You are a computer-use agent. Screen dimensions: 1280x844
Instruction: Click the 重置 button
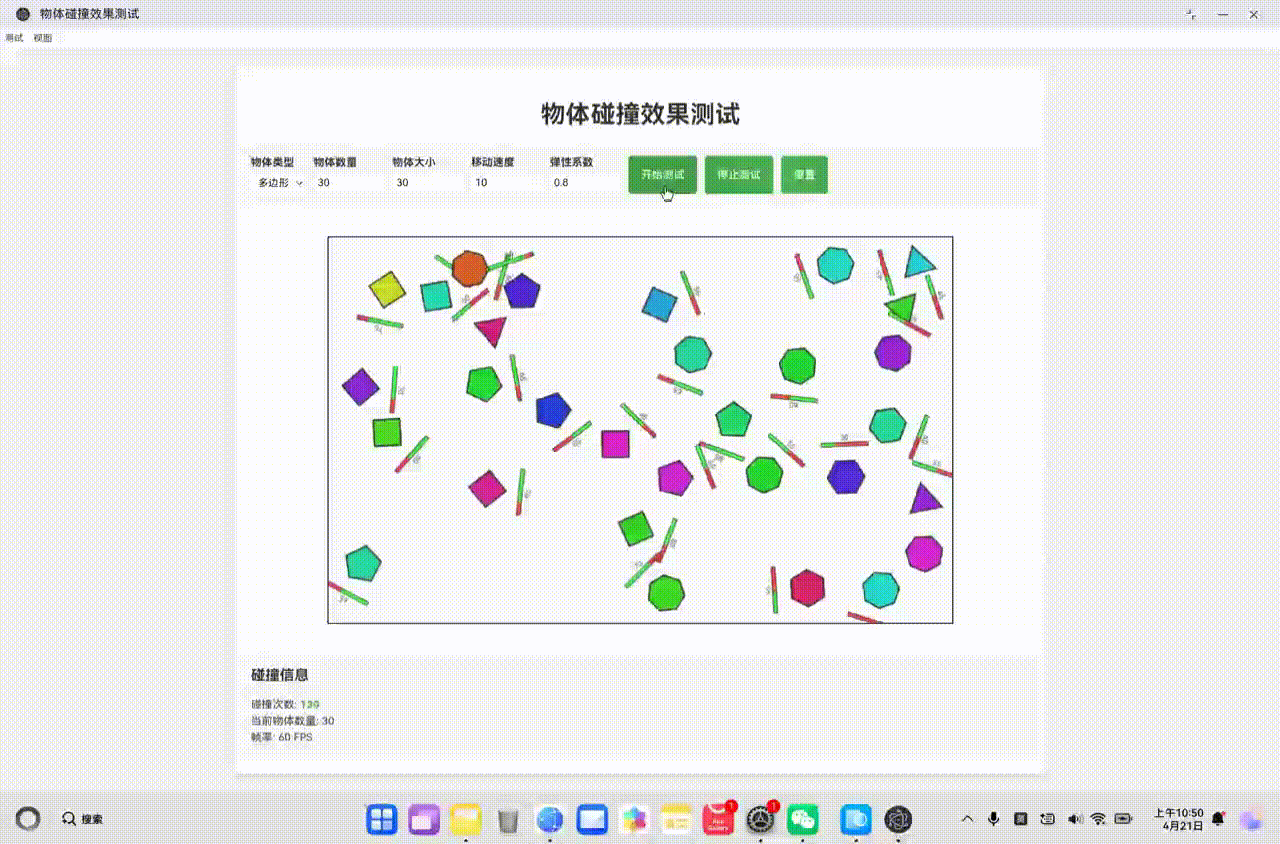[804, 174]
